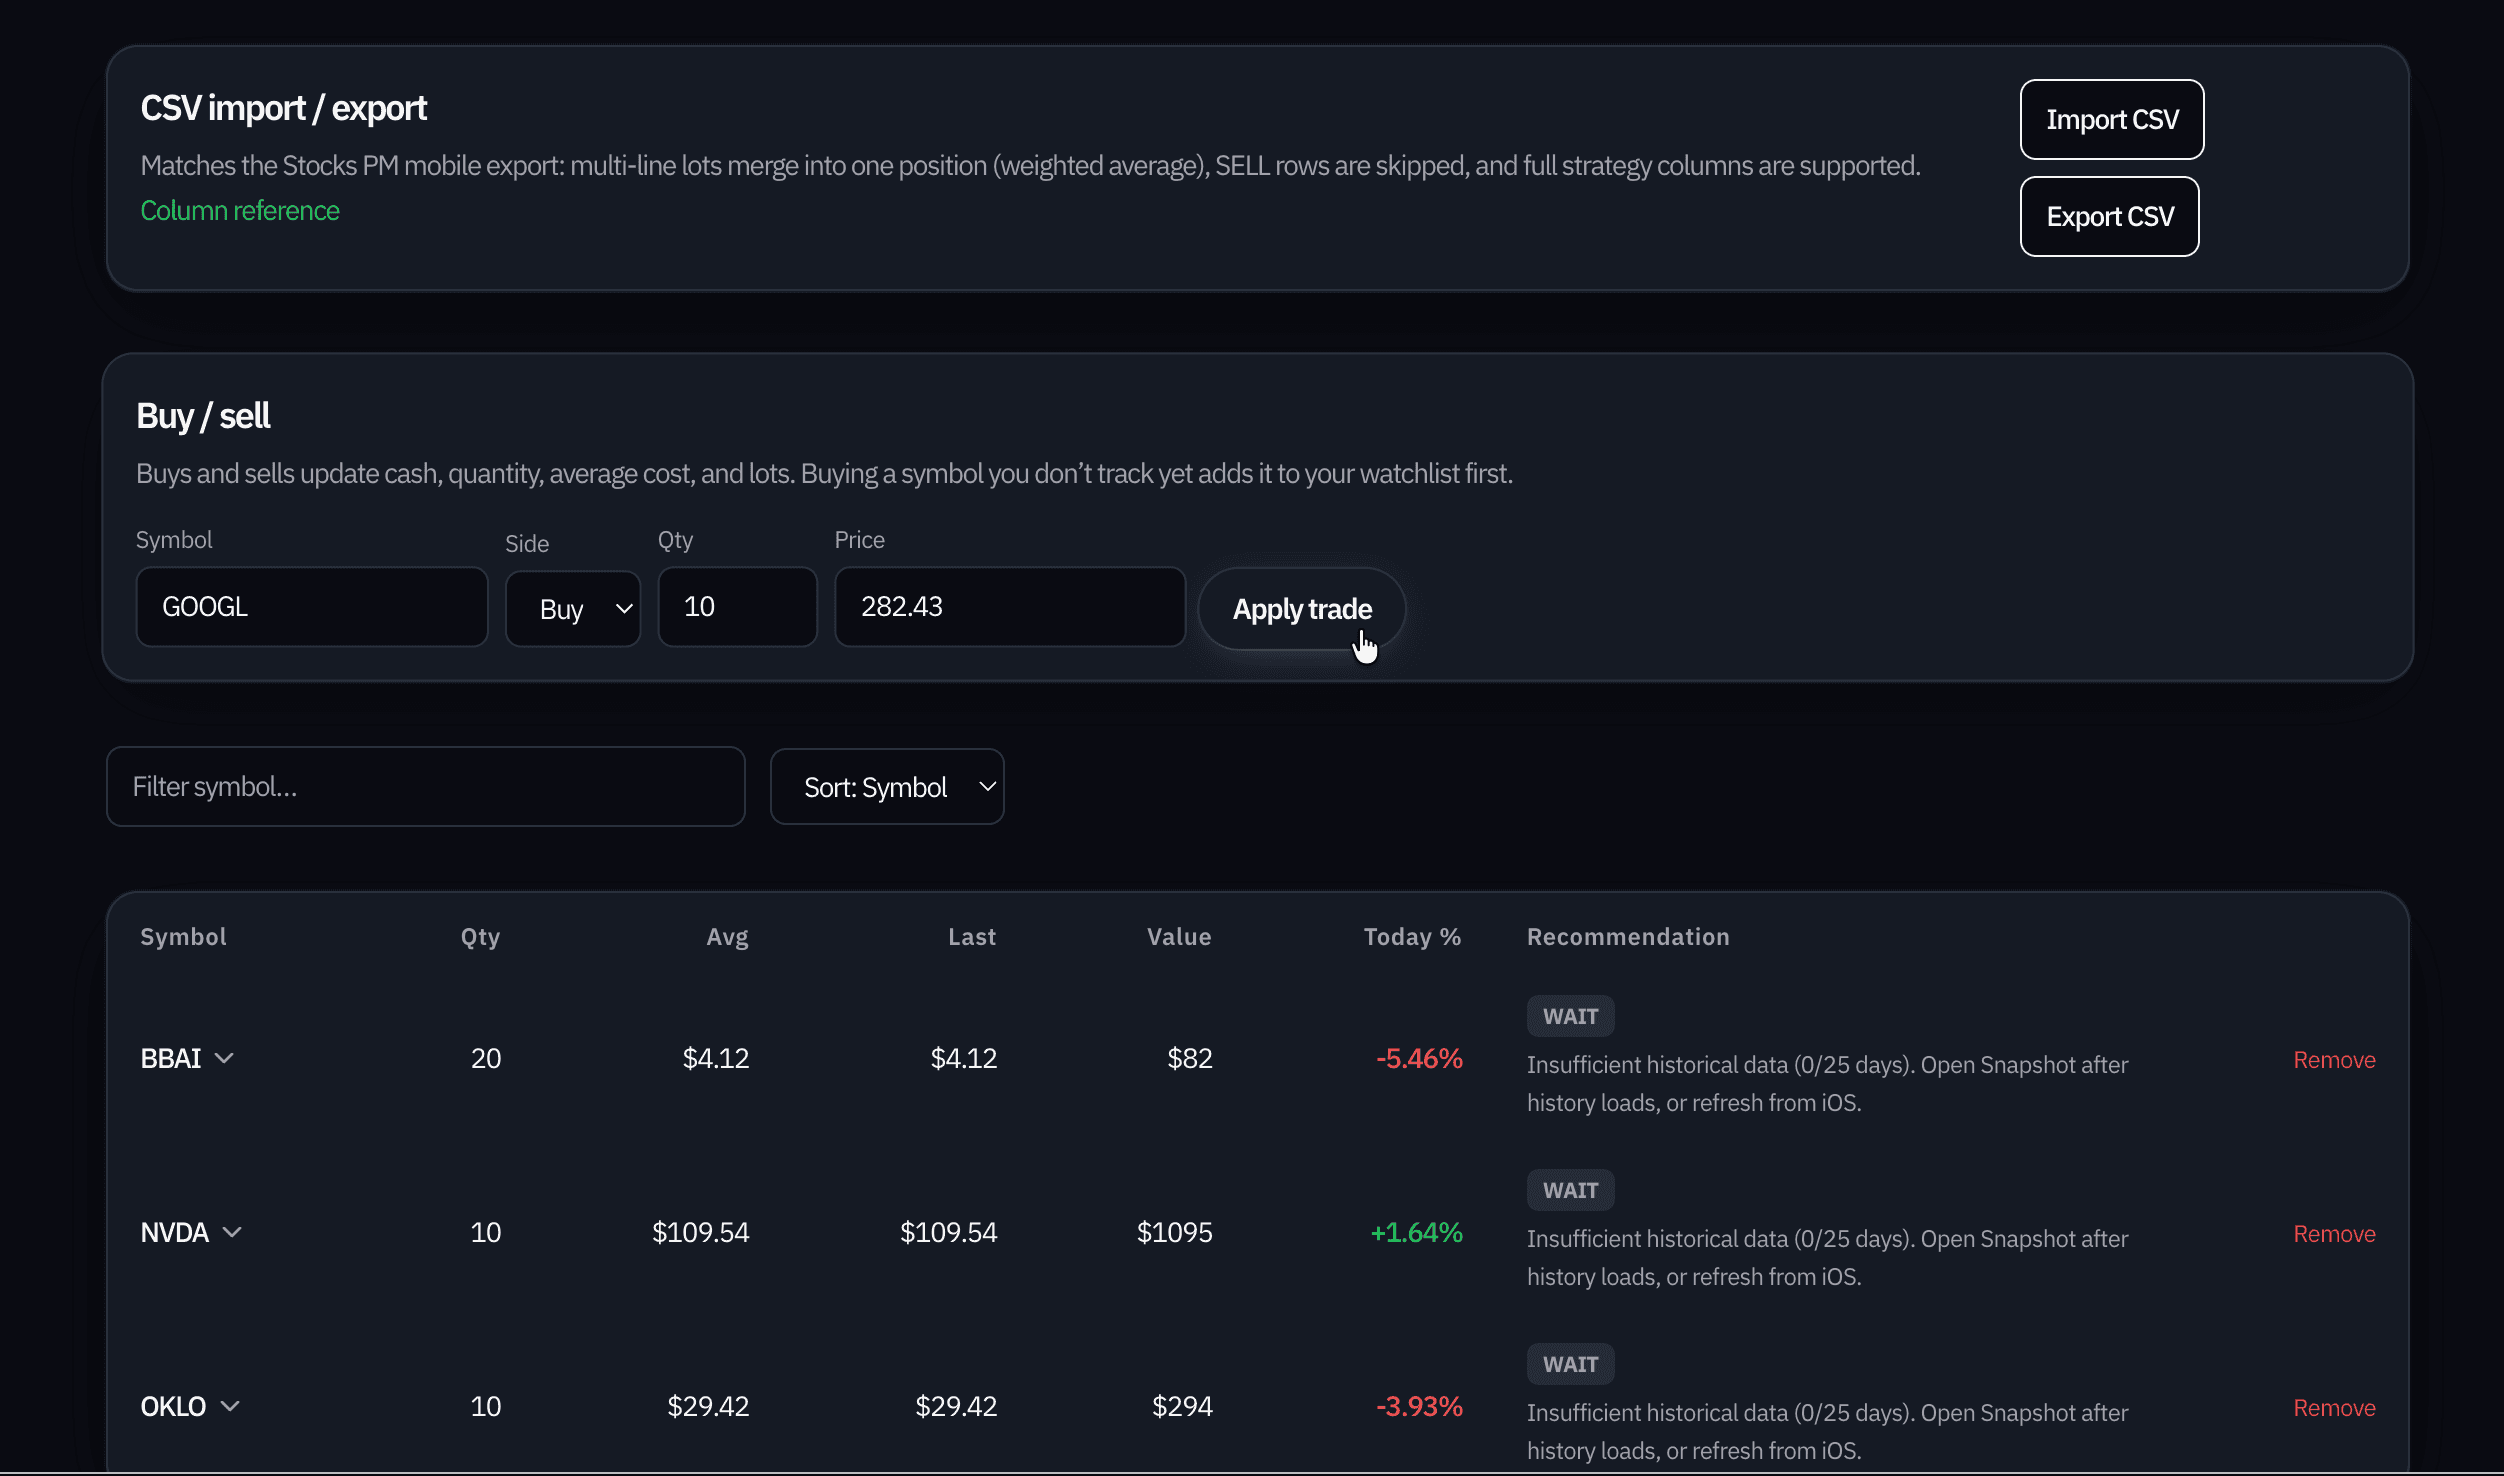Expand the OKLO row chevron

pyautogui.click(x=230, y=1406)
